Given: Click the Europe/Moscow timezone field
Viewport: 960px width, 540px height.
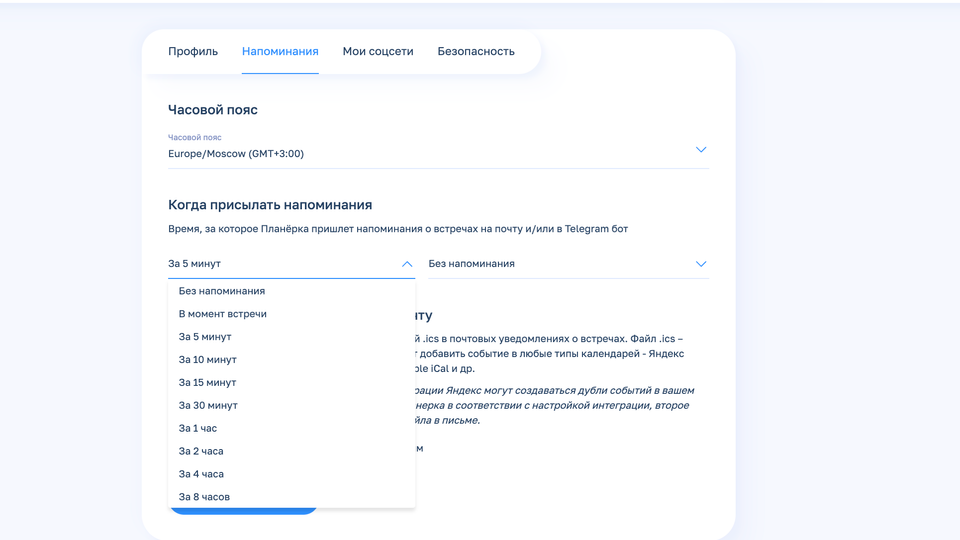Looking at the screenshot, I should pyautogui.click(x=438, y=149).
